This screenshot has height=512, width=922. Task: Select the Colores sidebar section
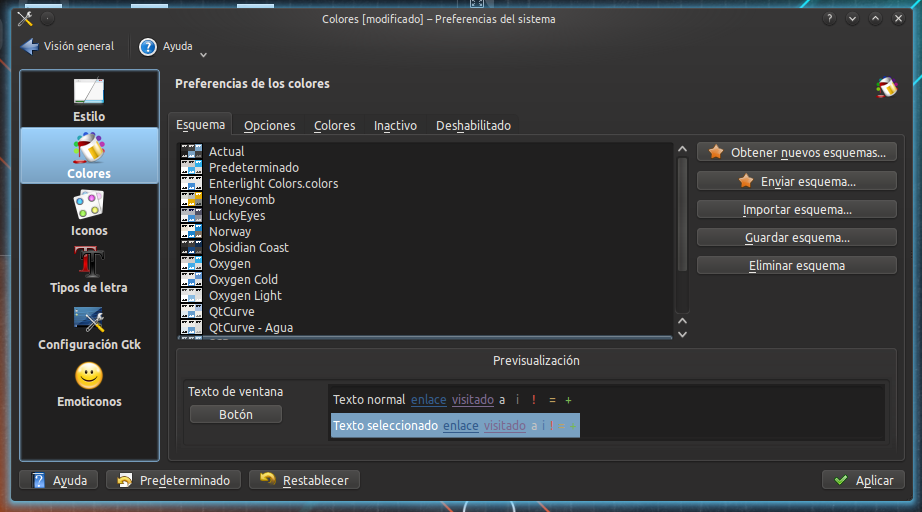[x=89, y=156]
